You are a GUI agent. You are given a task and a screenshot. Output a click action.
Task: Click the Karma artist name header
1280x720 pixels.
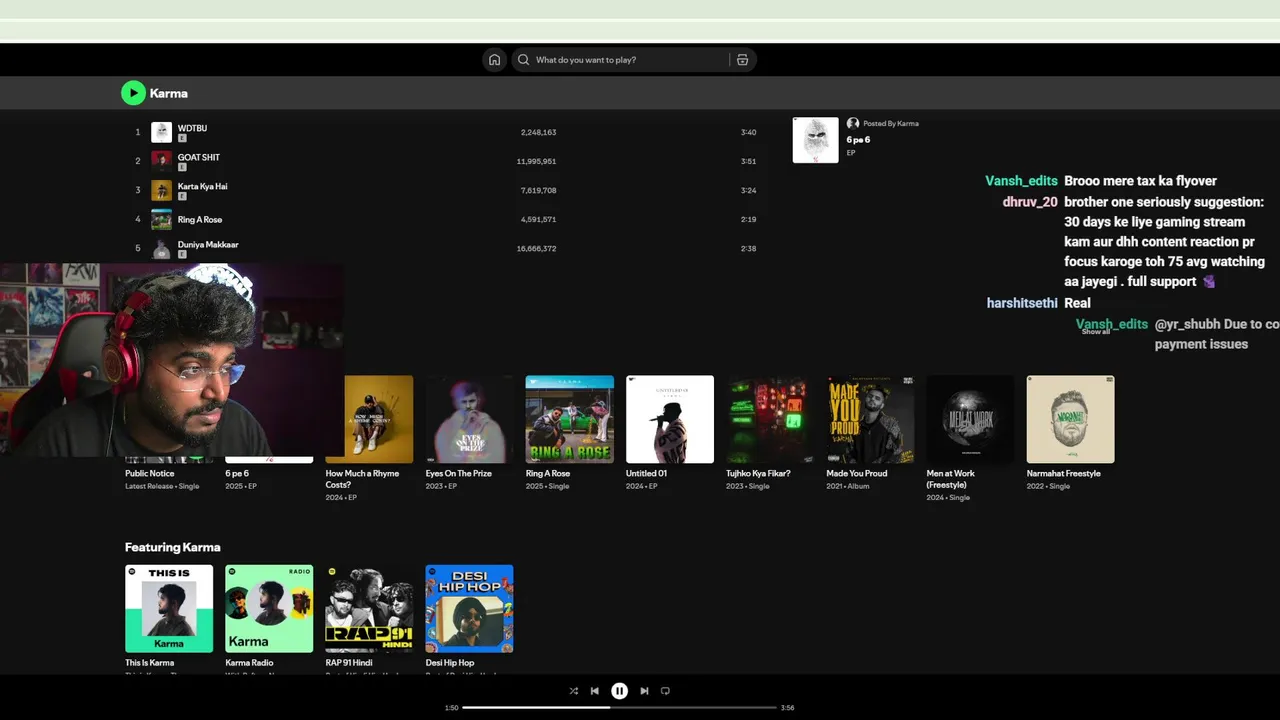[x=169, y=93]
